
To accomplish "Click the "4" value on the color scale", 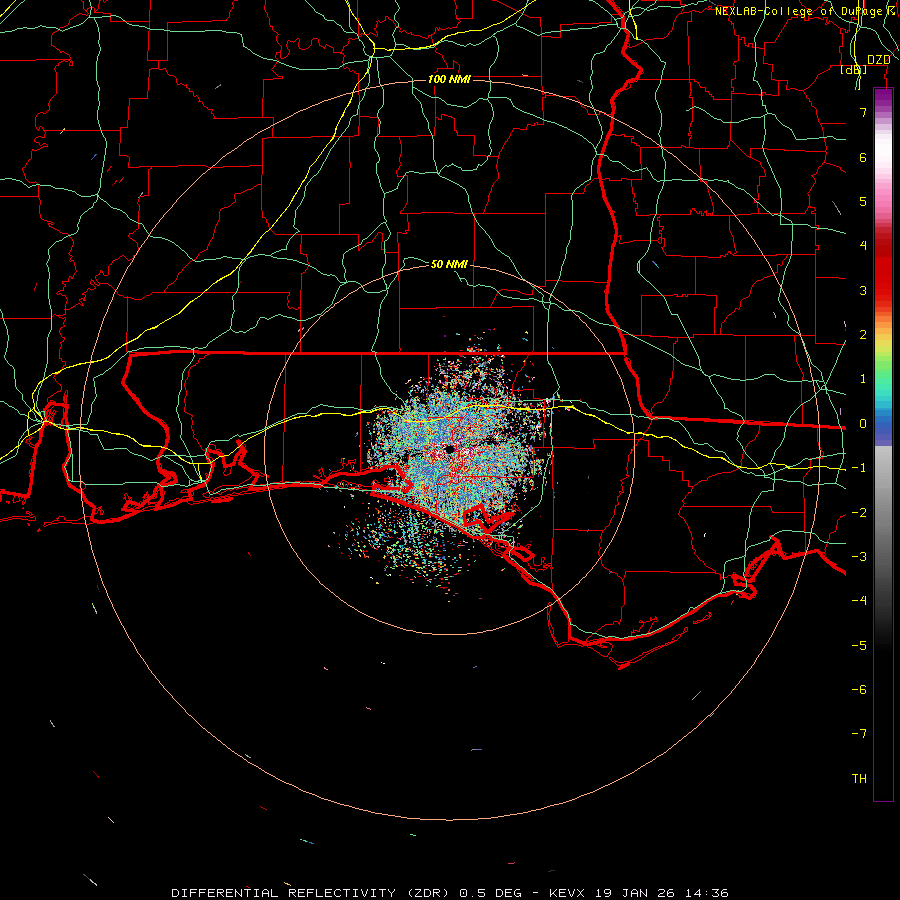I will coord(863,246).
